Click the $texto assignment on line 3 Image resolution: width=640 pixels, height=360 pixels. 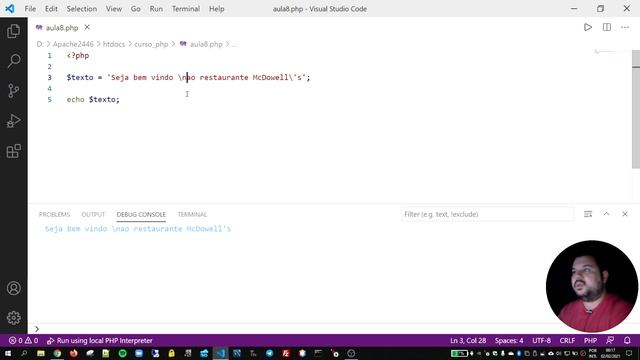pos(188,77)
